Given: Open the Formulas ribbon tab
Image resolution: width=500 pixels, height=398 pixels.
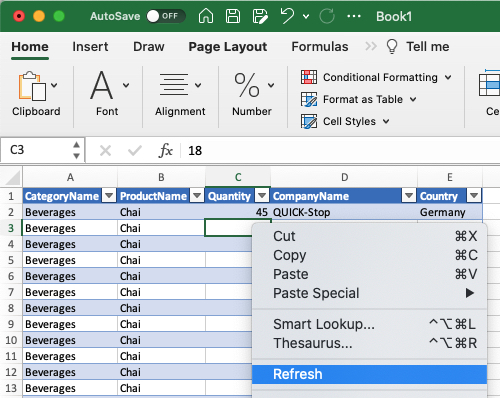Looking at the screenshot, I should coord(320,47).
